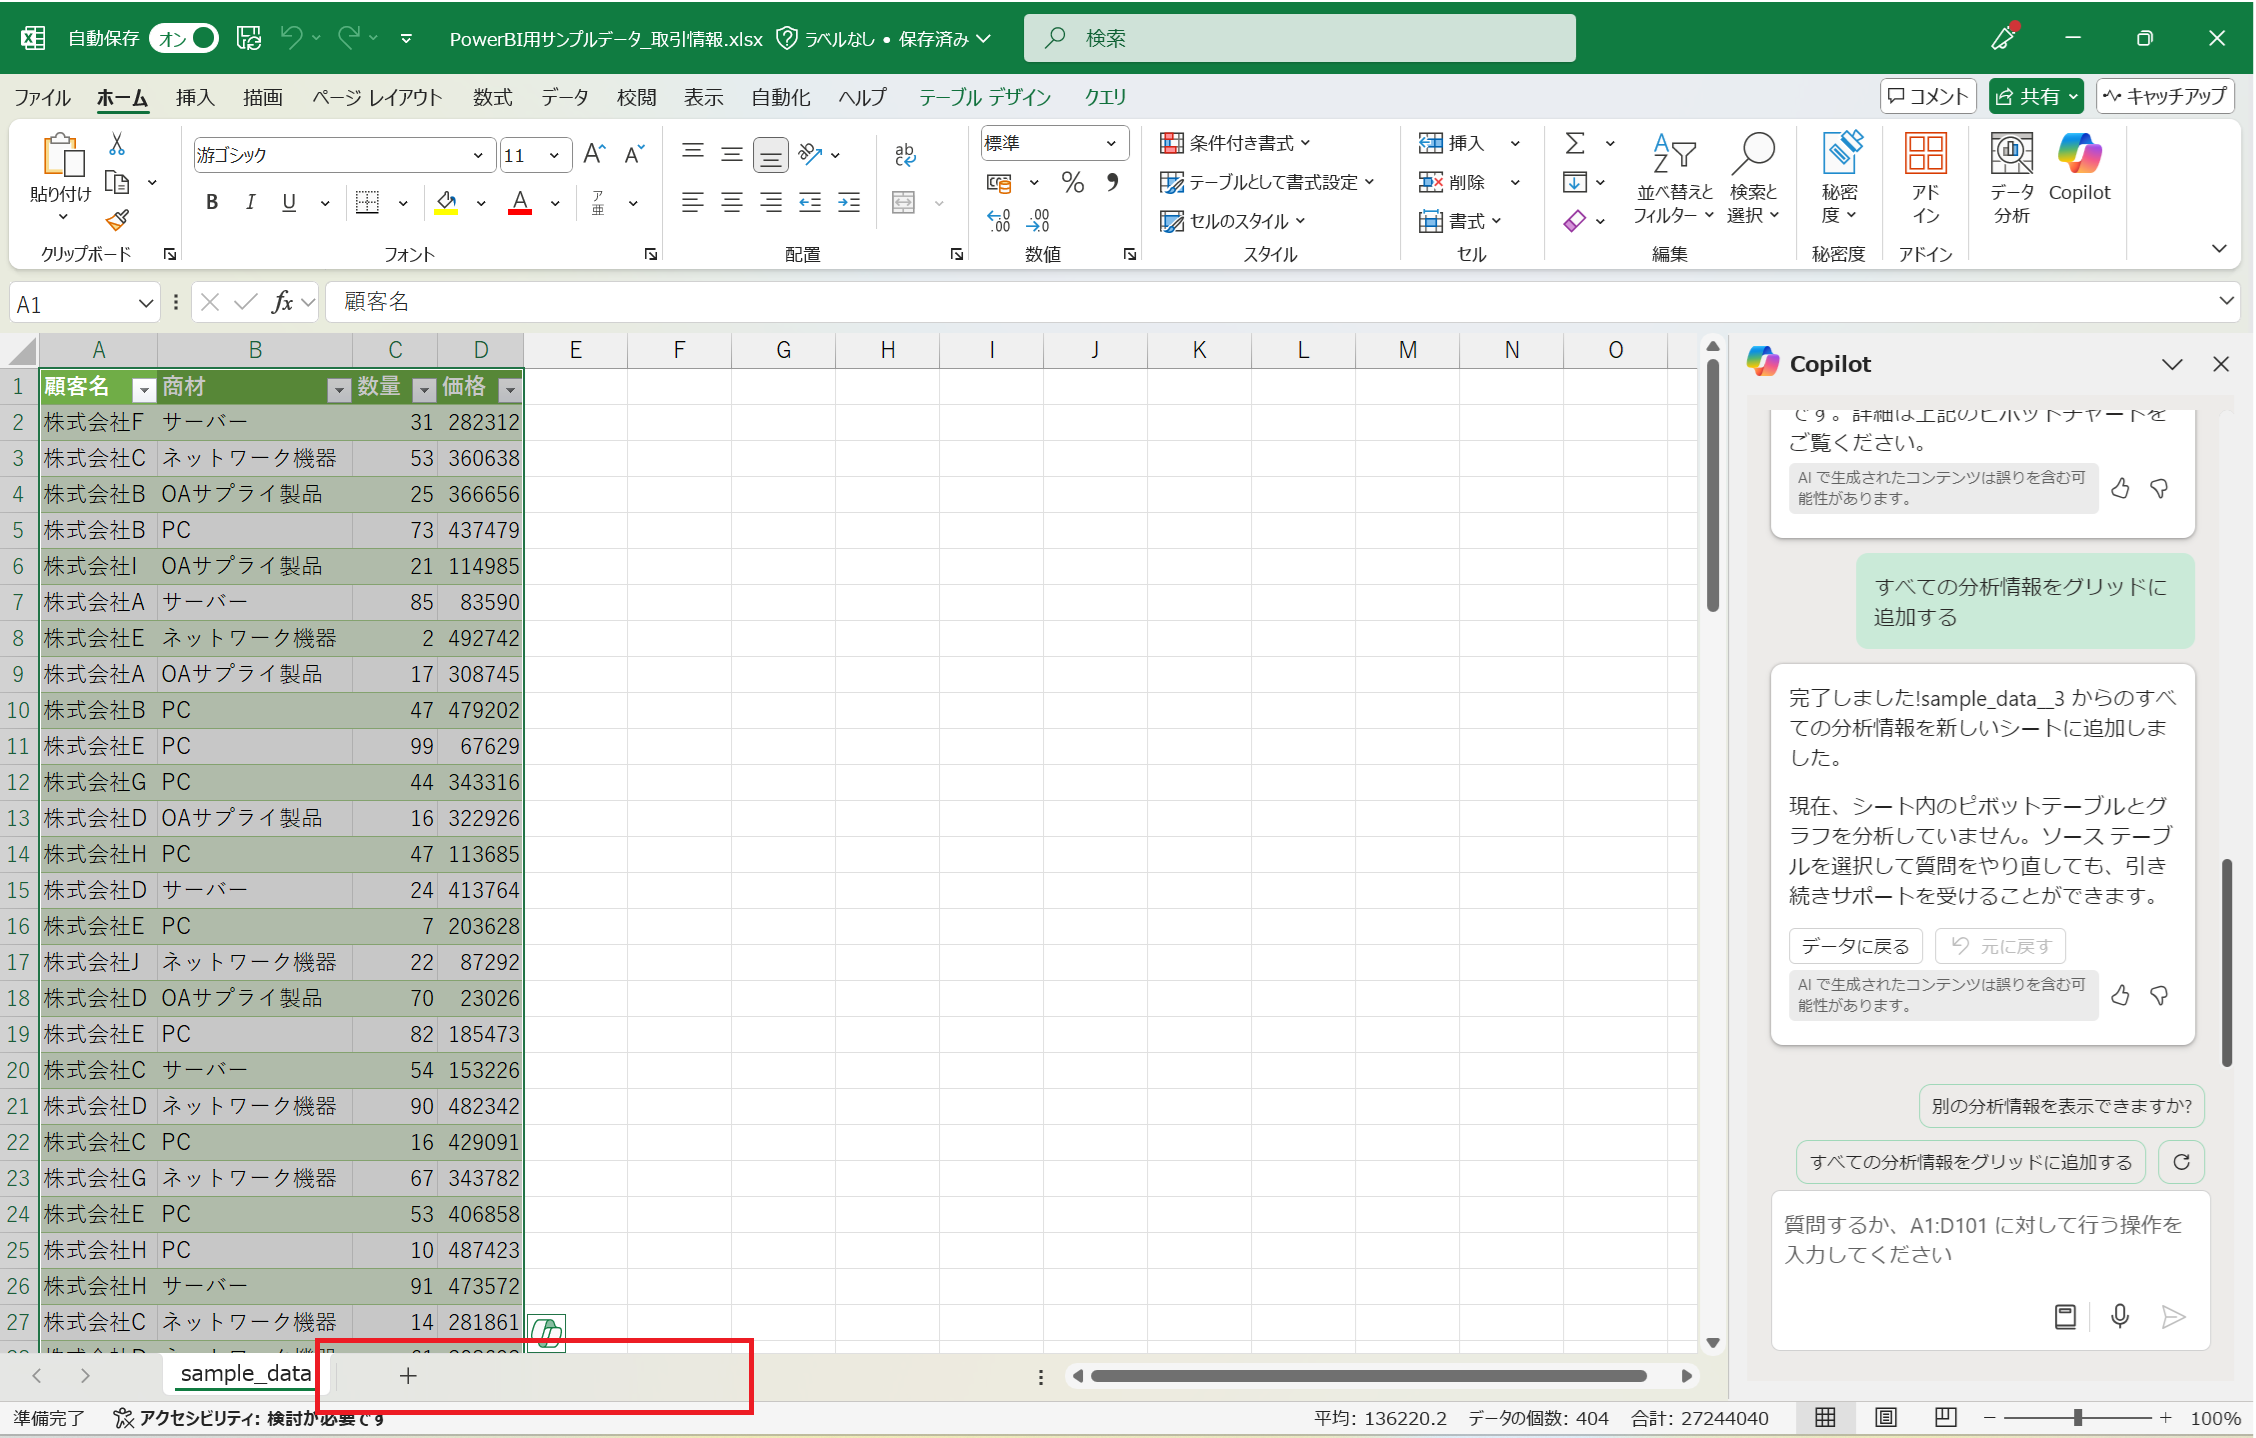Image resolution: width=2256 pixels, height=1438 pixels.
Task: Open the Add-ins button
Action: pos(1925,179)
